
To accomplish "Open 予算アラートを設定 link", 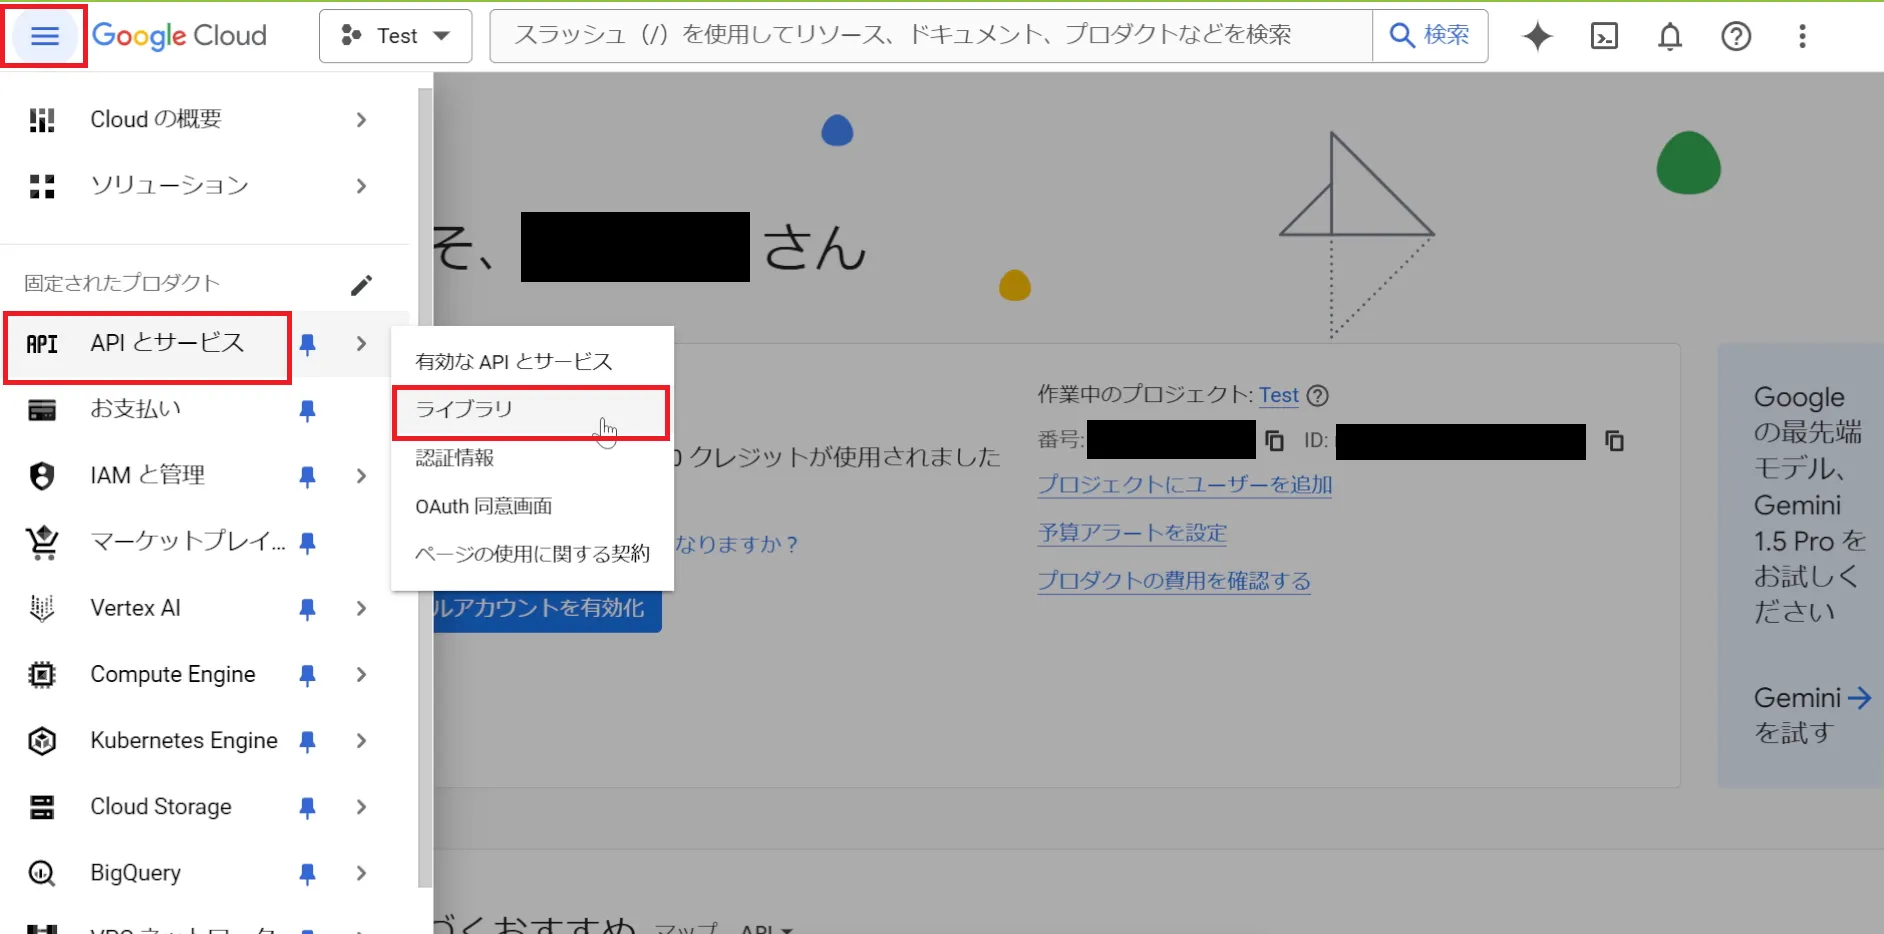I will click(1132, 533).
